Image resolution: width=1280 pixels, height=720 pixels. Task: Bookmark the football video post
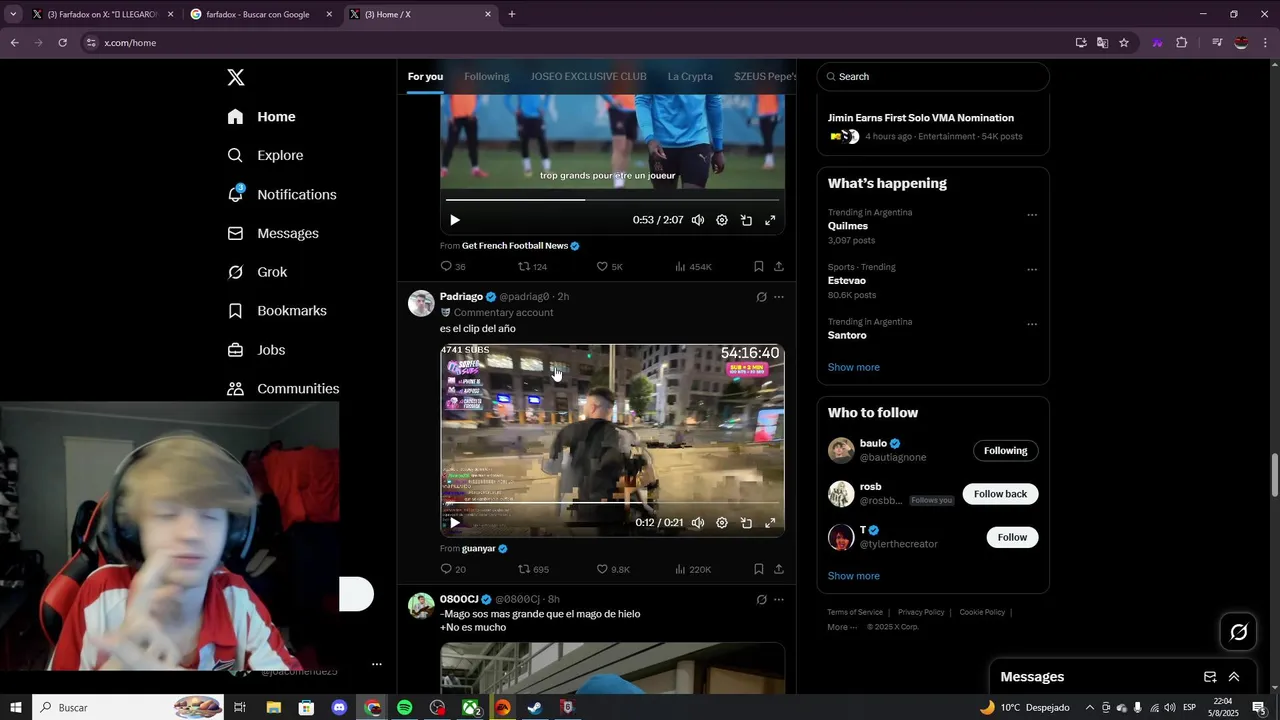[x=758, y=267]
